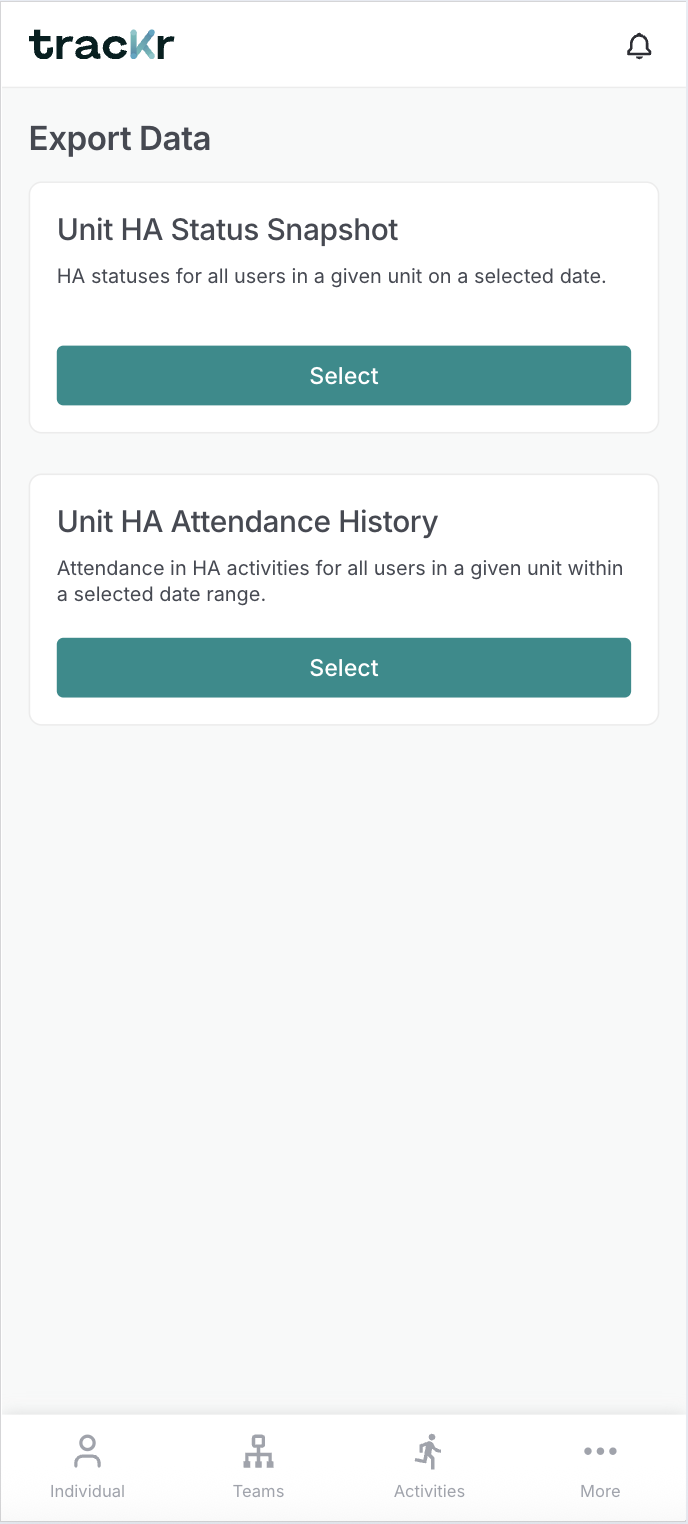Tap the Activities running figure icon
Image resolution: width=688 pixels, height=1524 pixels.
click(429, 1451)
